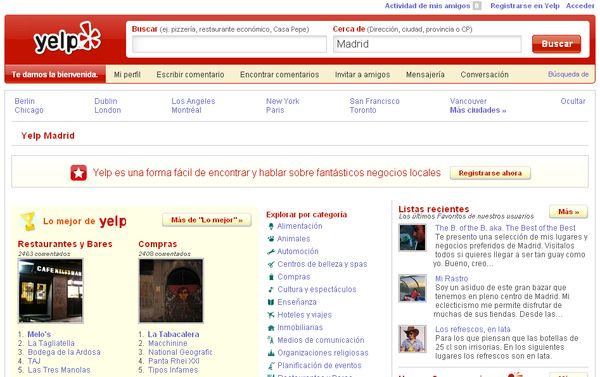Image resolution: width=600 pixels, height=377 pixels.
Task: Open Tipos Infames link
Action: pyautogui.click(x=173, y=370)
